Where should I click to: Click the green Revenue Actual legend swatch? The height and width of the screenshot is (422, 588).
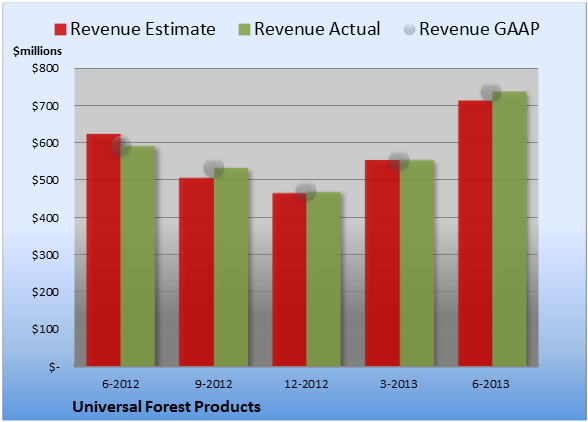pos(244,29)
